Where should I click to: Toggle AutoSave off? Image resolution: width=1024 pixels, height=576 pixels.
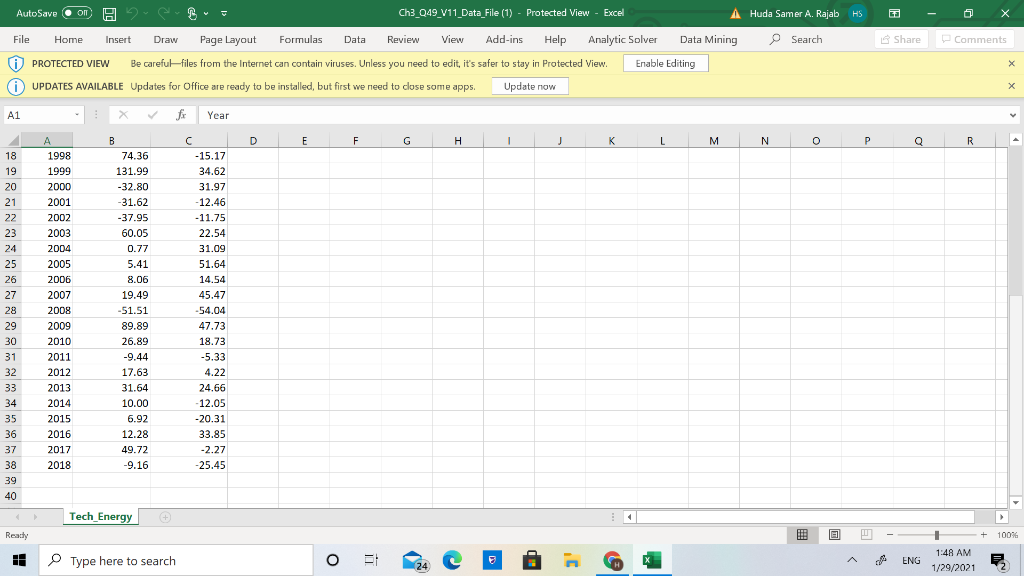tap(77, 13)
